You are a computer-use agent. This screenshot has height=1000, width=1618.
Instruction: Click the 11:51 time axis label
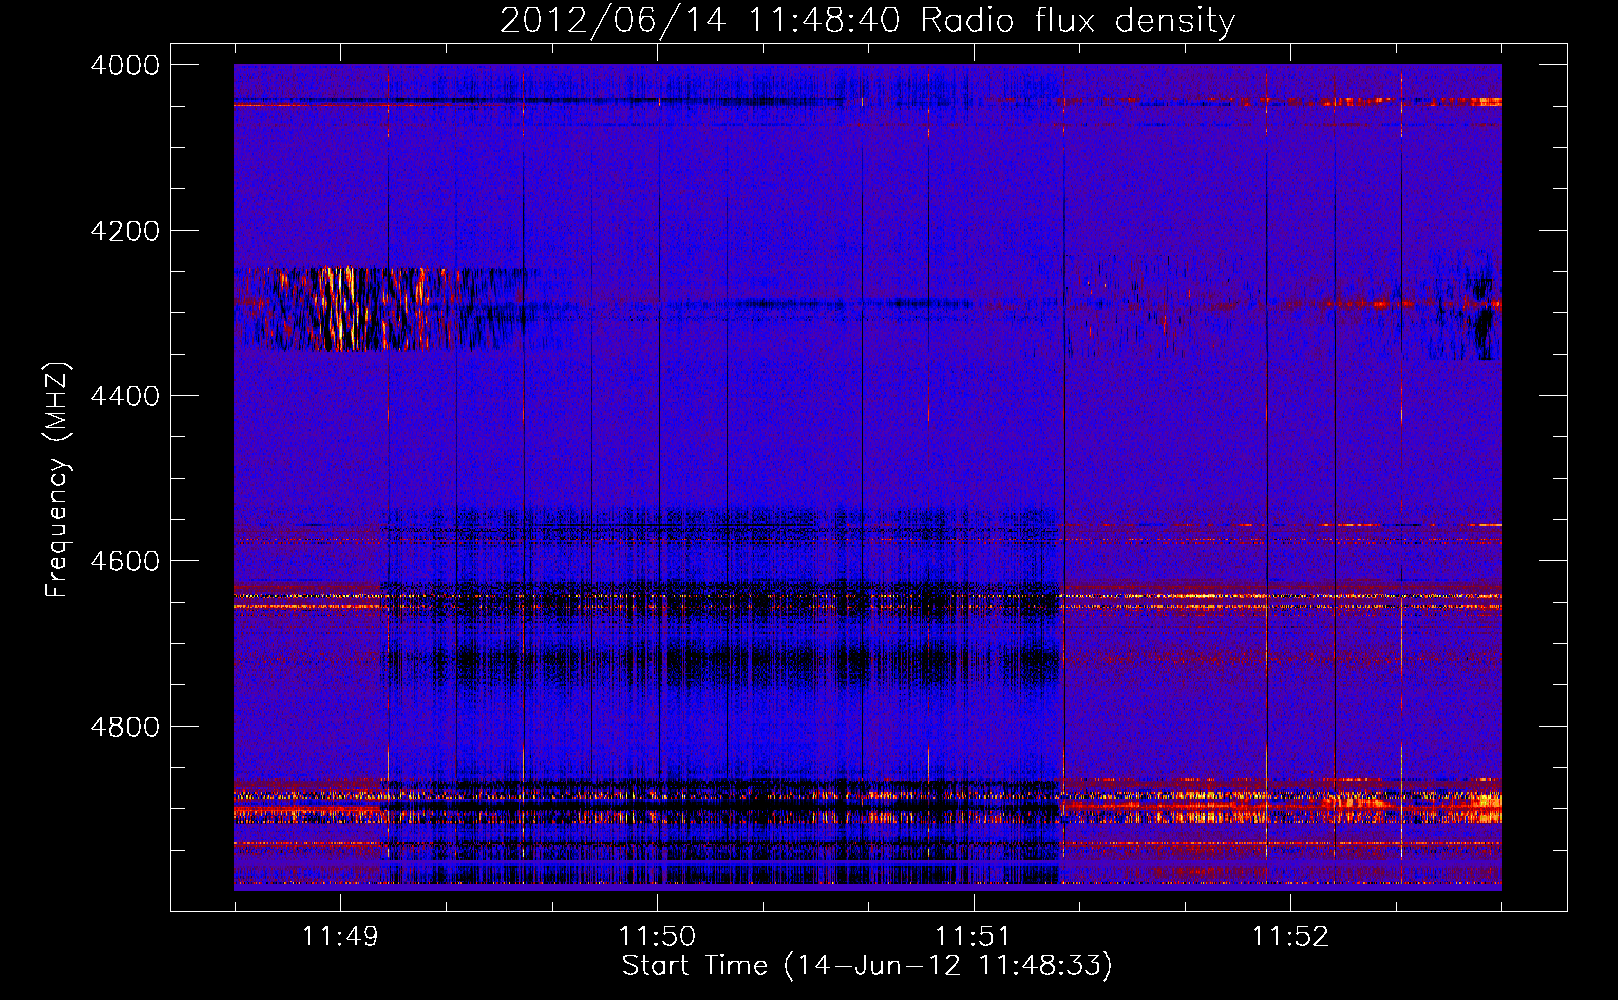coord(974,936)
